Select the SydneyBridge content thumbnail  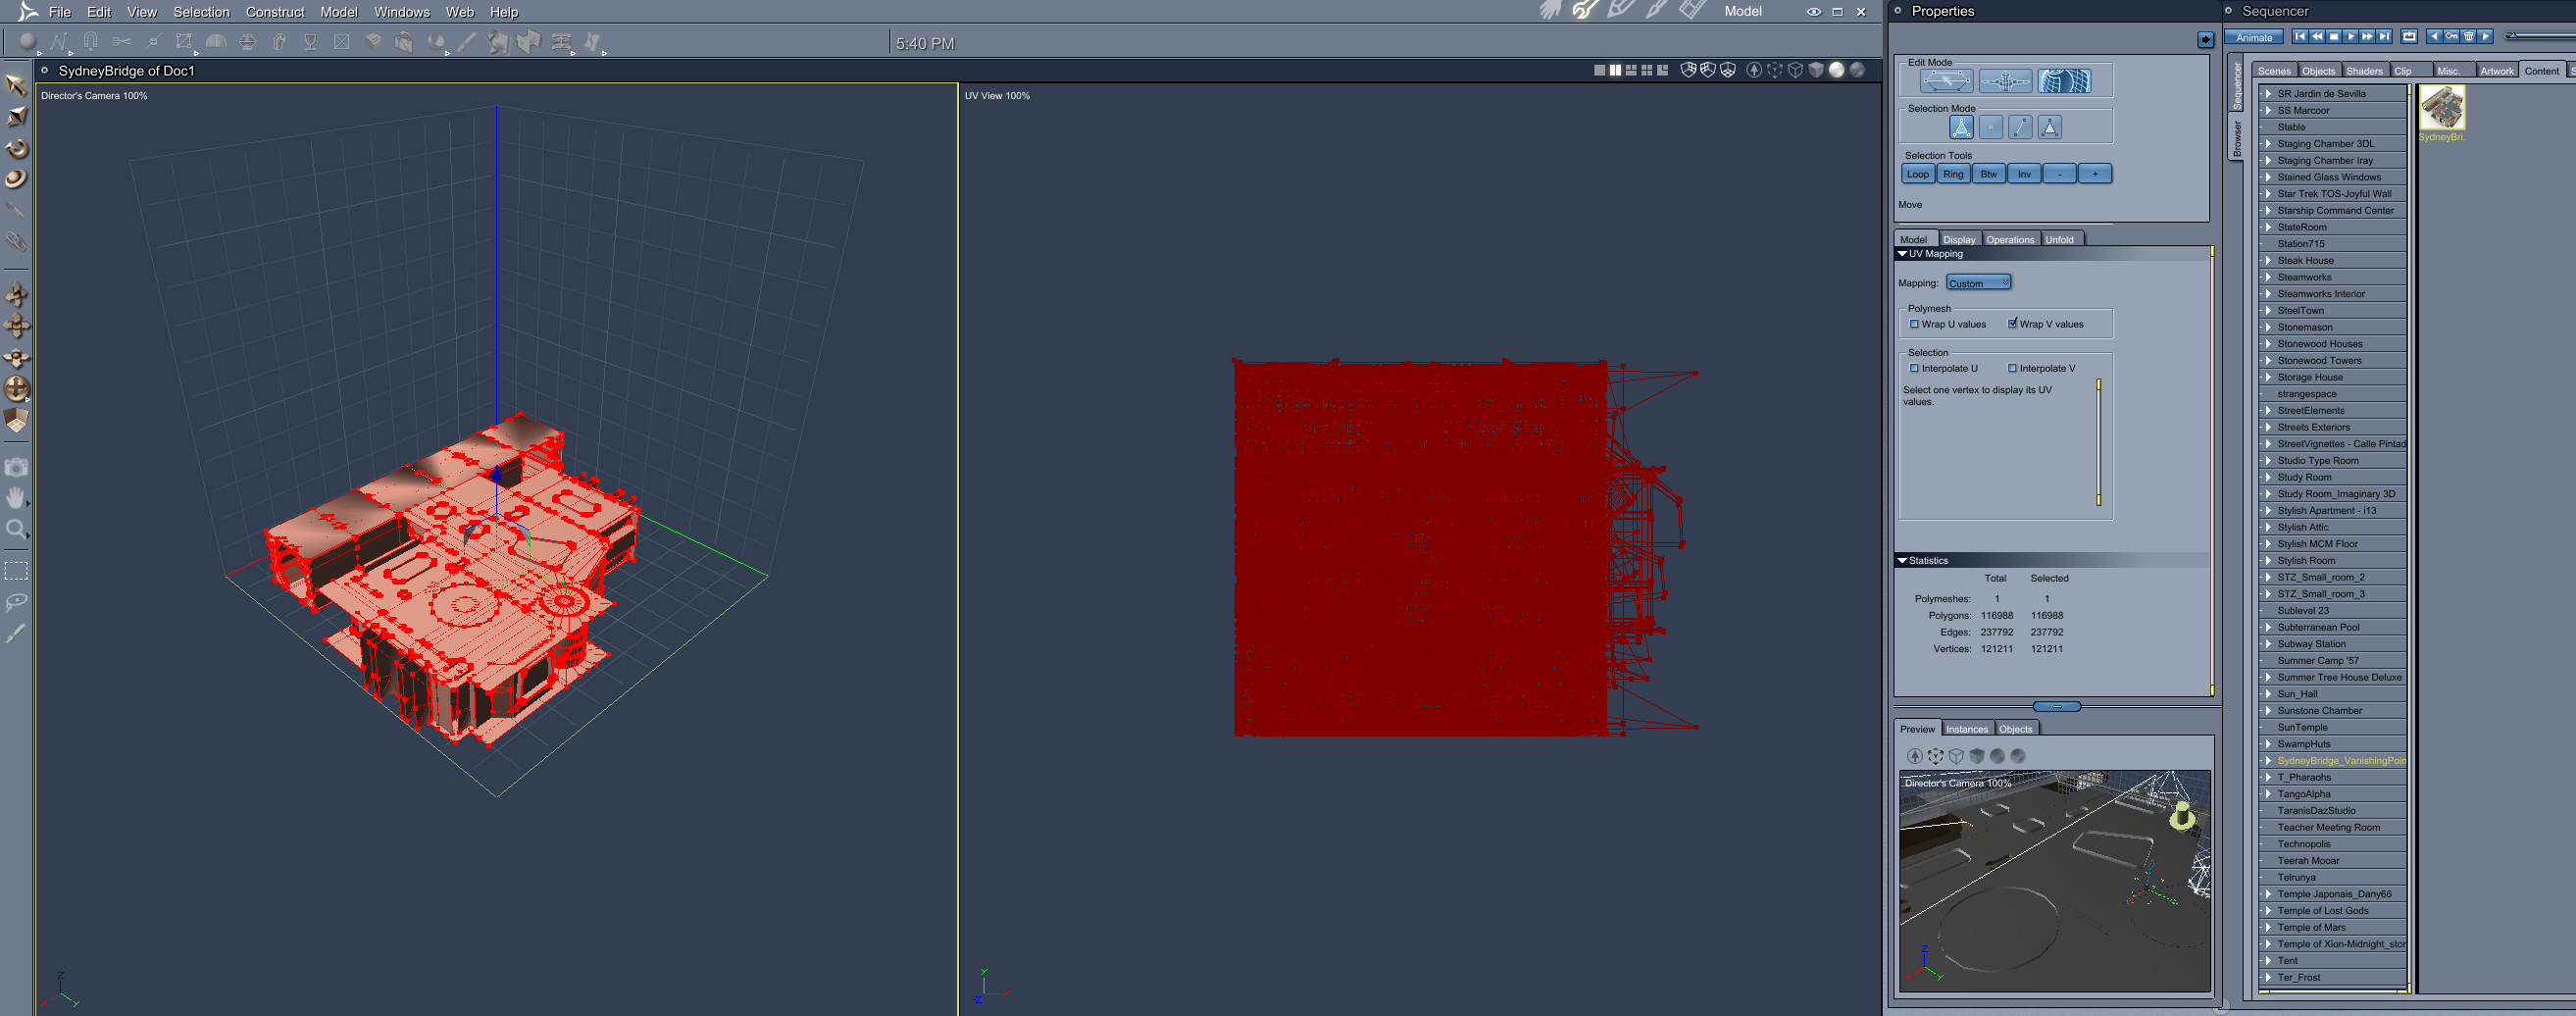click(x=2441, y=108)
